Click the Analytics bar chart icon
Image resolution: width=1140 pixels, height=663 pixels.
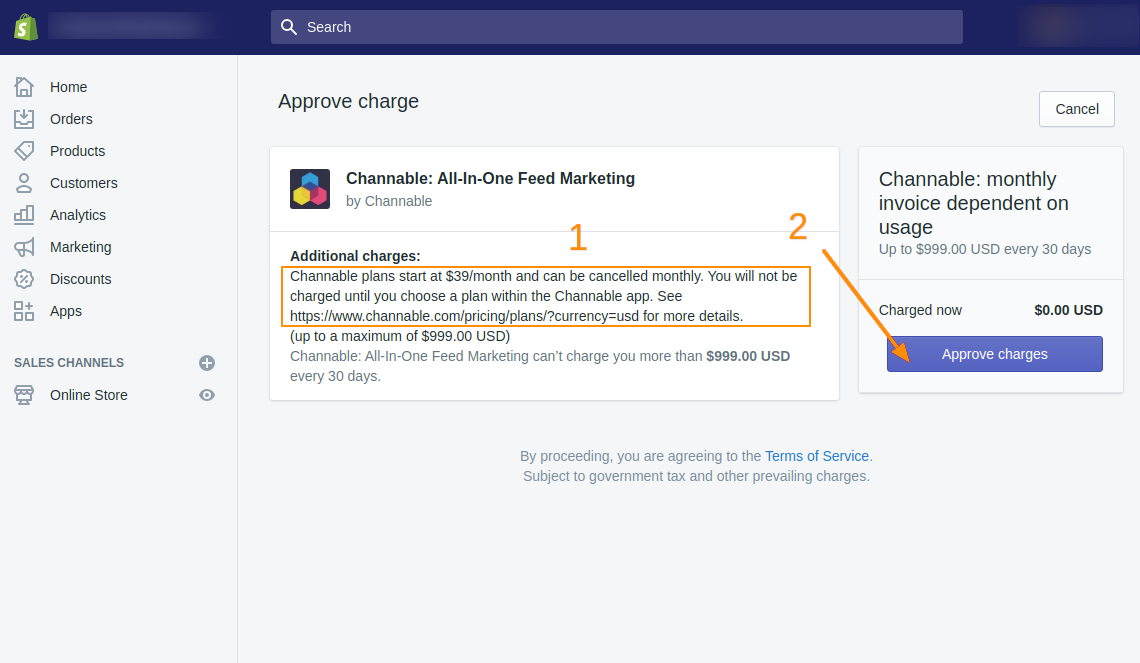(x=24, y=215)
